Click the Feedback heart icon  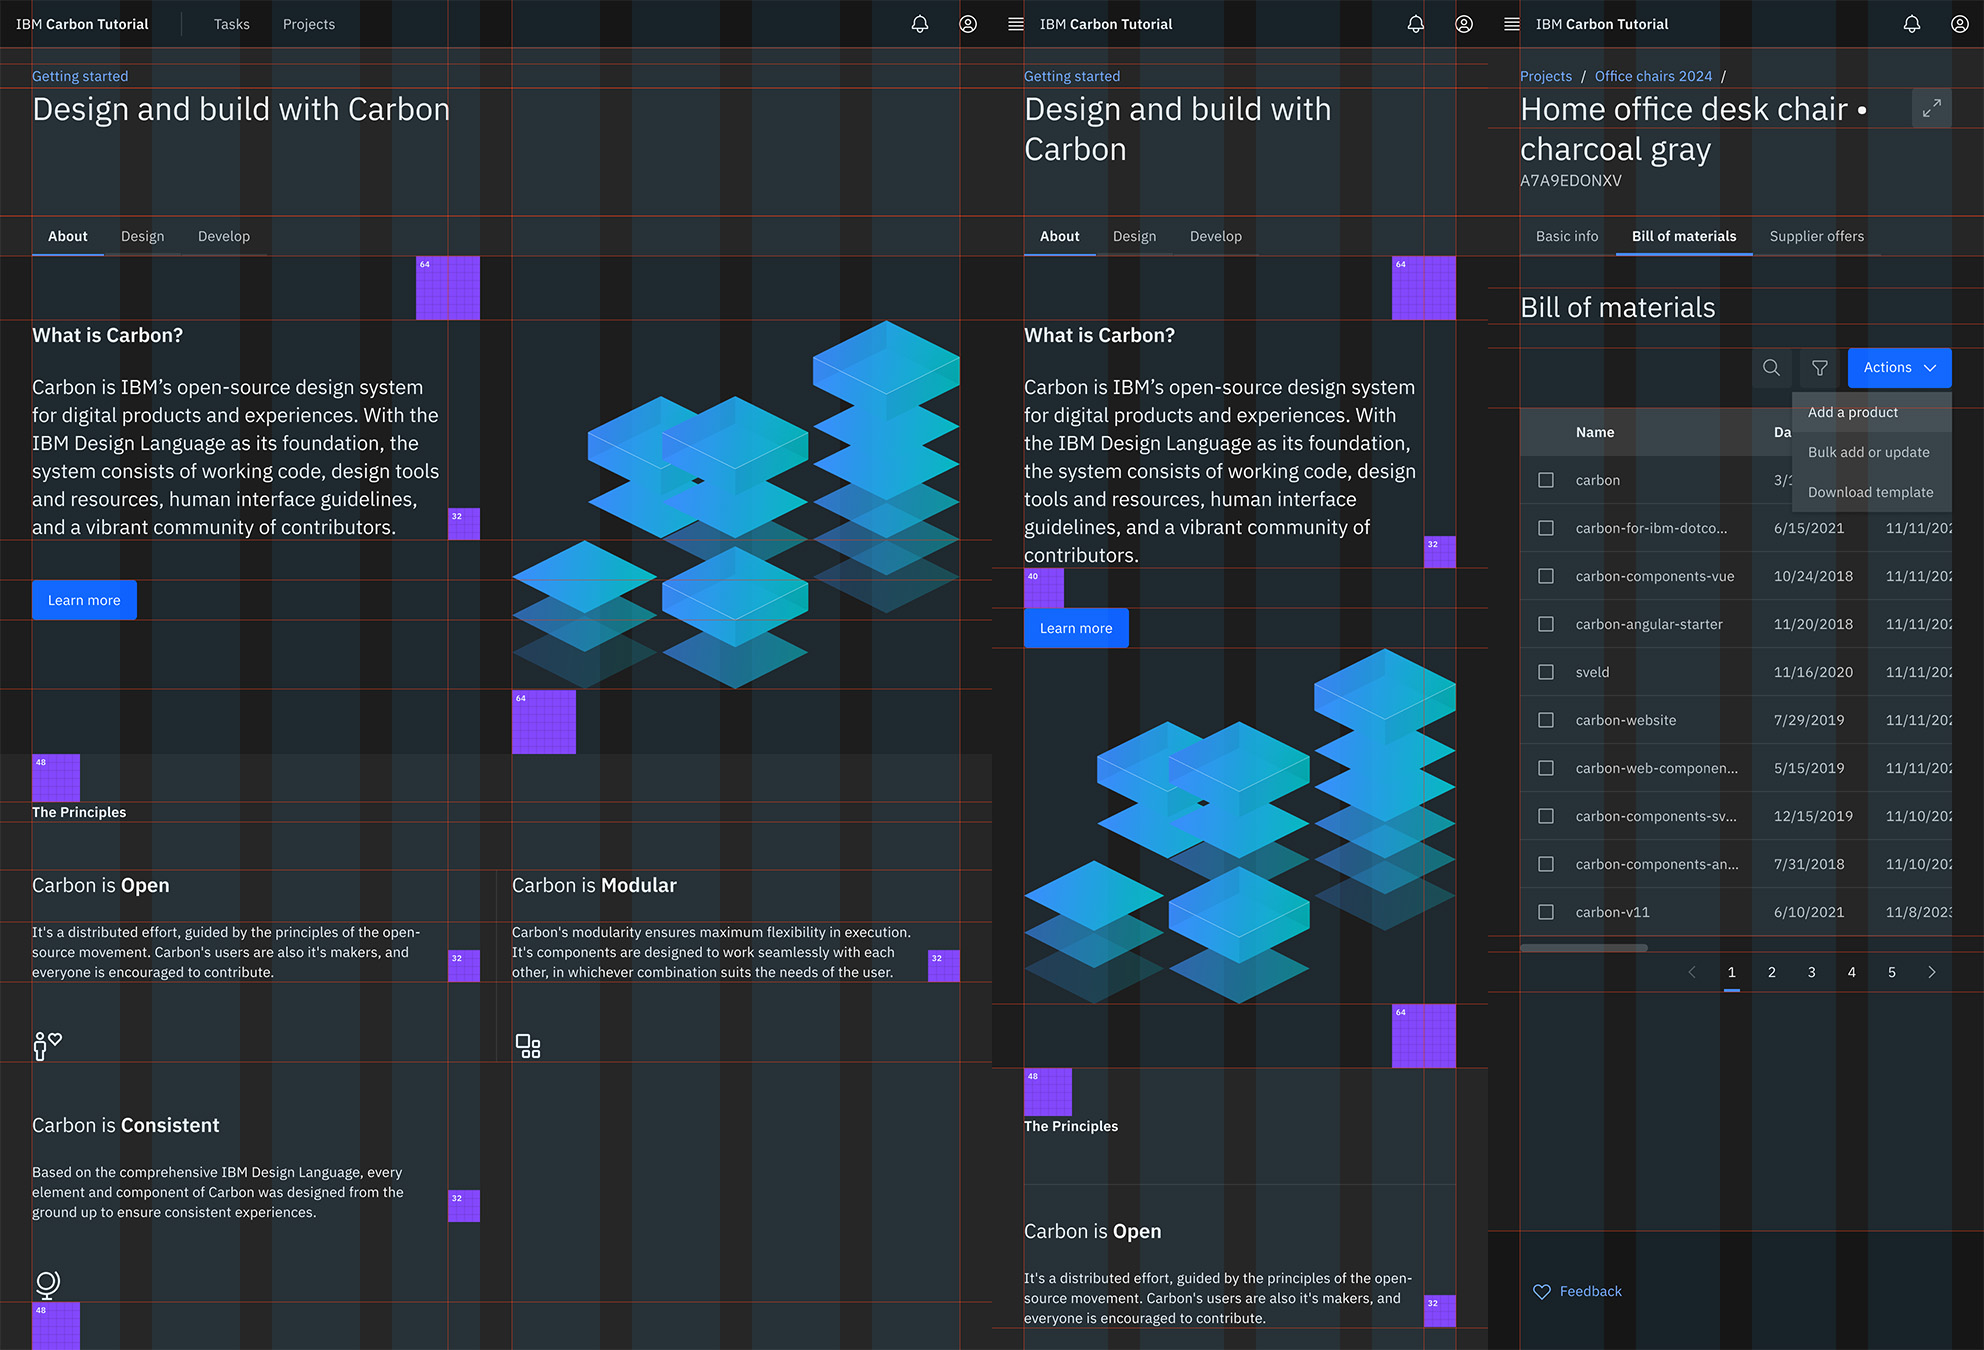tap(1542, 1292)
